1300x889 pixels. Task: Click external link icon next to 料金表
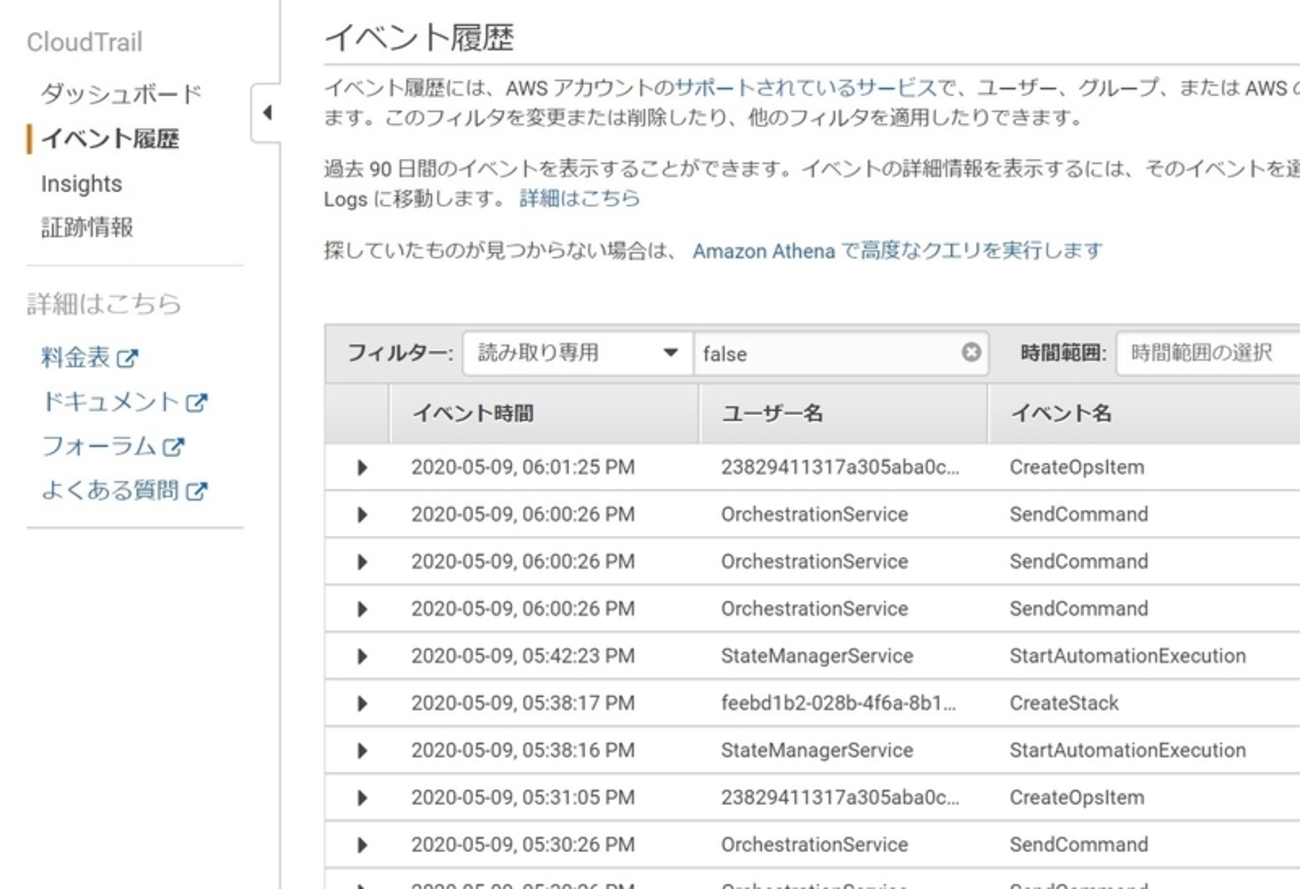[x=128, y=358]
